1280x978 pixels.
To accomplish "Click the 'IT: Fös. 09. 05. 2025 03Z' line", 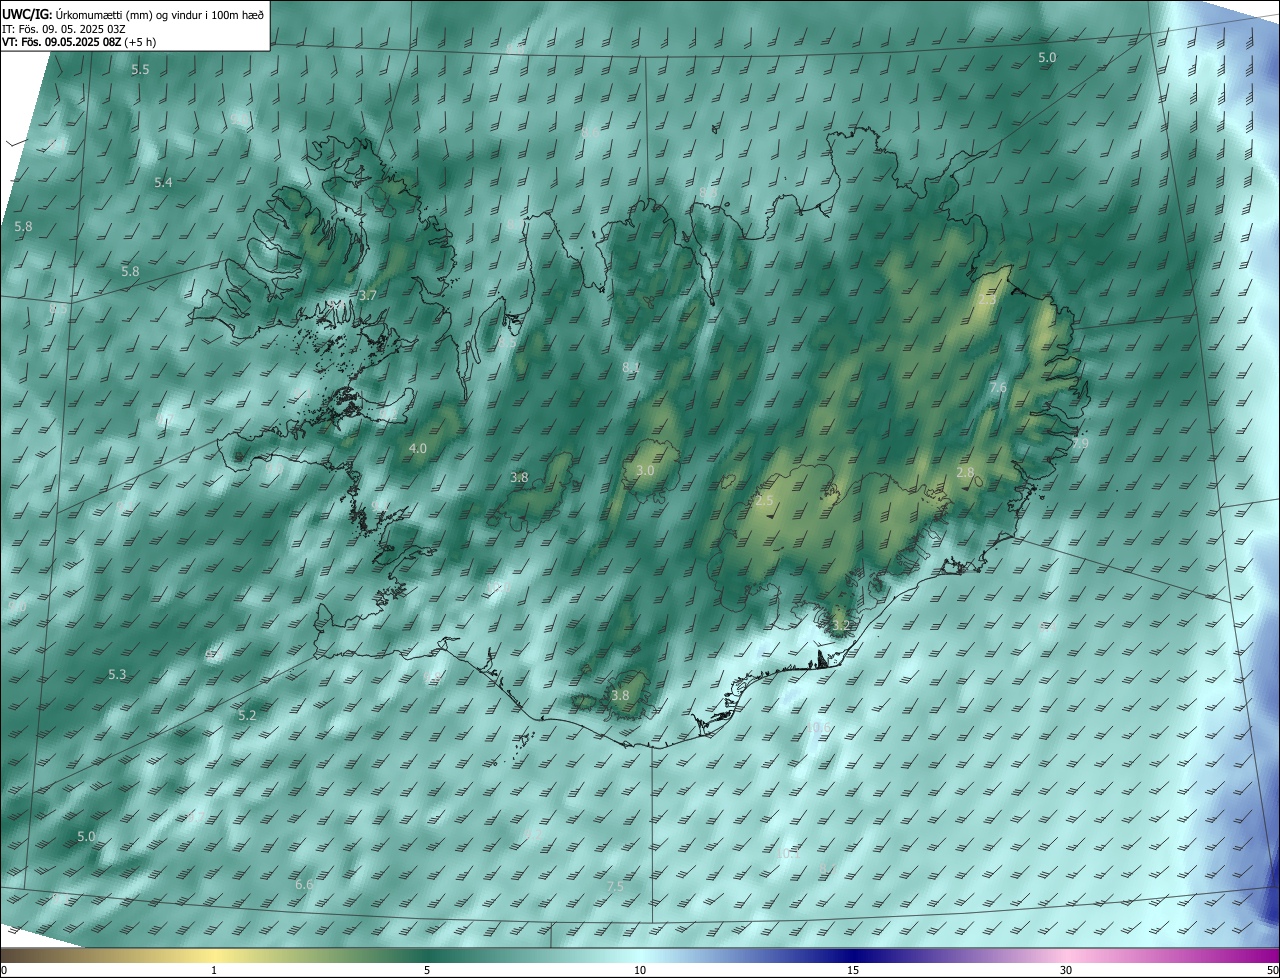I will 63,29.
